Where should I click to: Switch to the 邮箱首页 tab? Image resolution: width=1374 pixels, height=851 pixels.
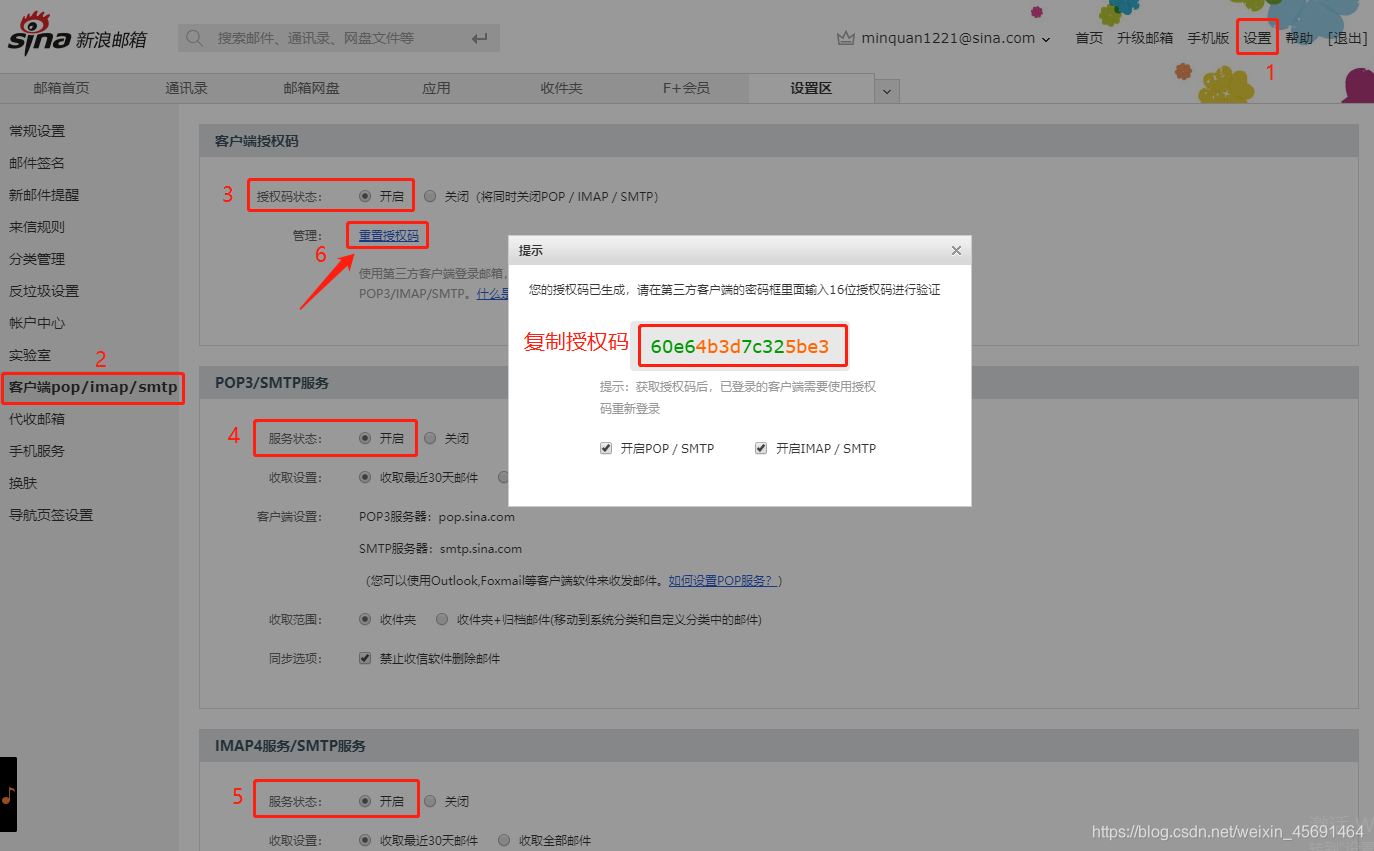click(x=62, y=88)
